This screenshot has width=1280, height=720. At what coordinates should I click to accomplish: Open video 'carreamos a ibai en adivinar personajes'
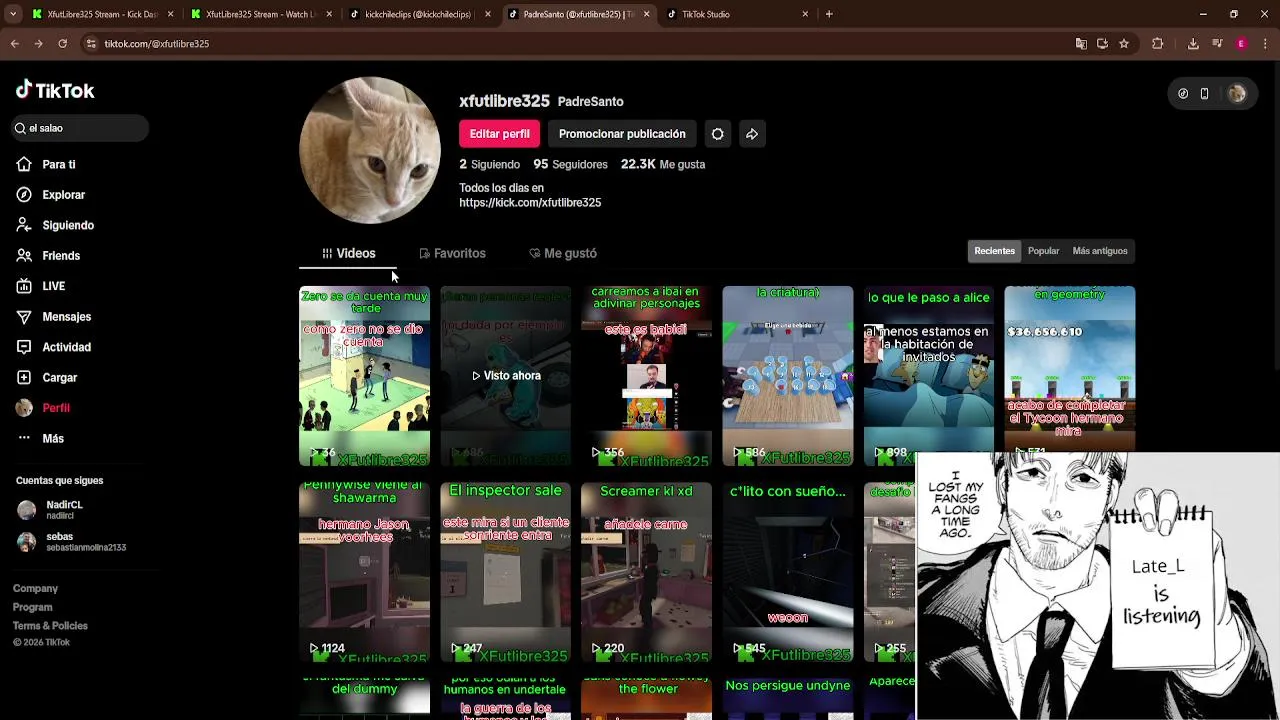pyautogui.click(x=646, y=376)
